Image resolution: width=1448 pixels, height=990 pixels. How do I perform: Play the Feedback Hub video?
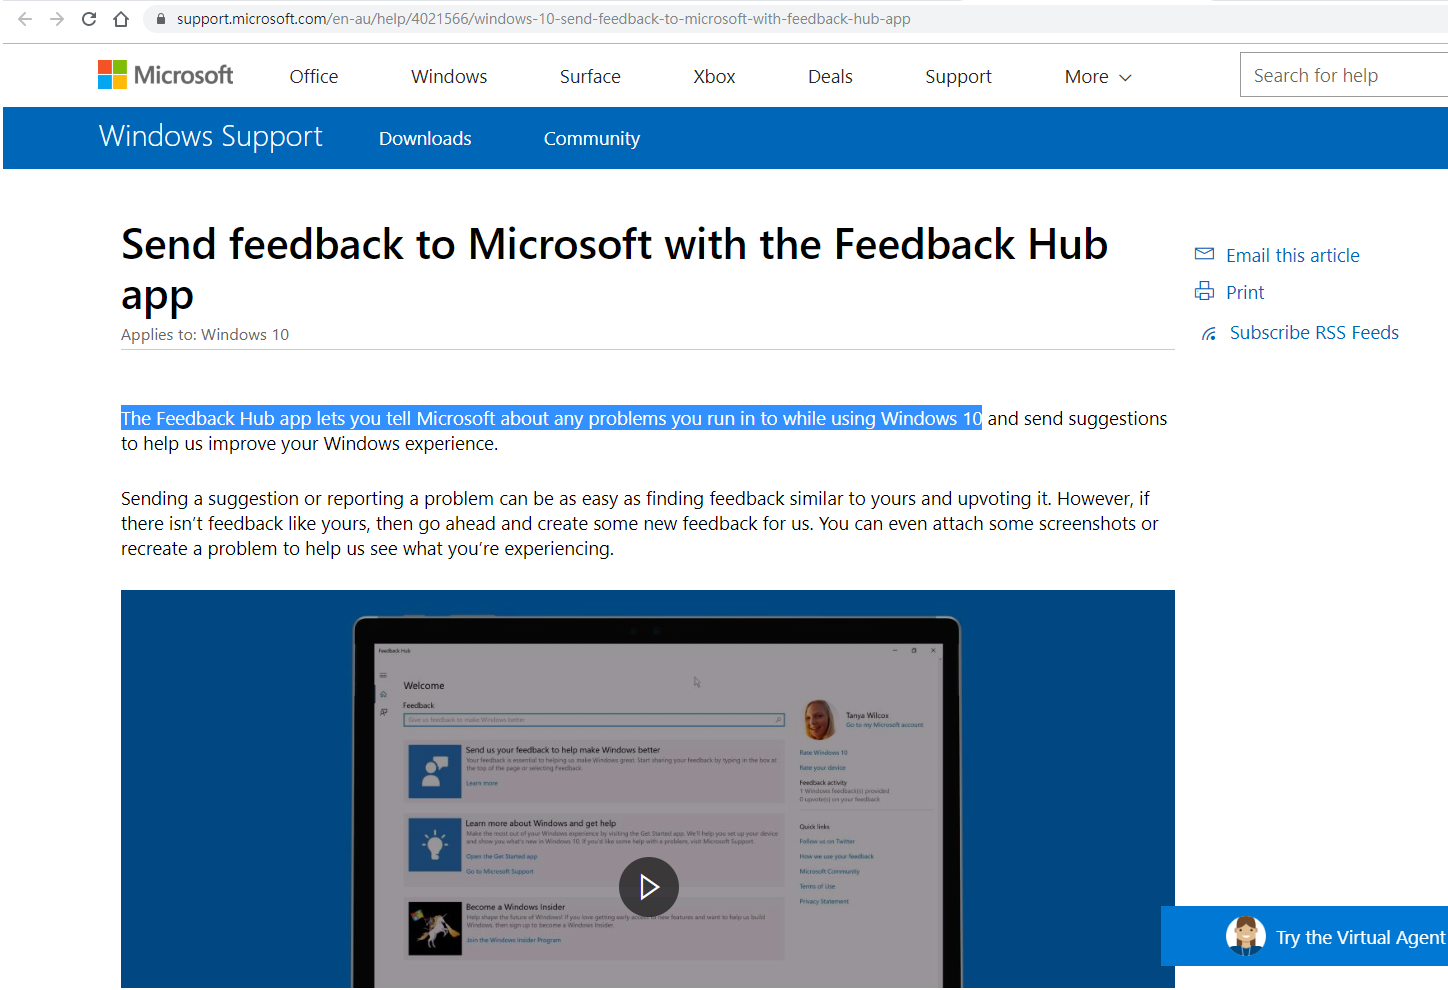click(x=648, y=887)
